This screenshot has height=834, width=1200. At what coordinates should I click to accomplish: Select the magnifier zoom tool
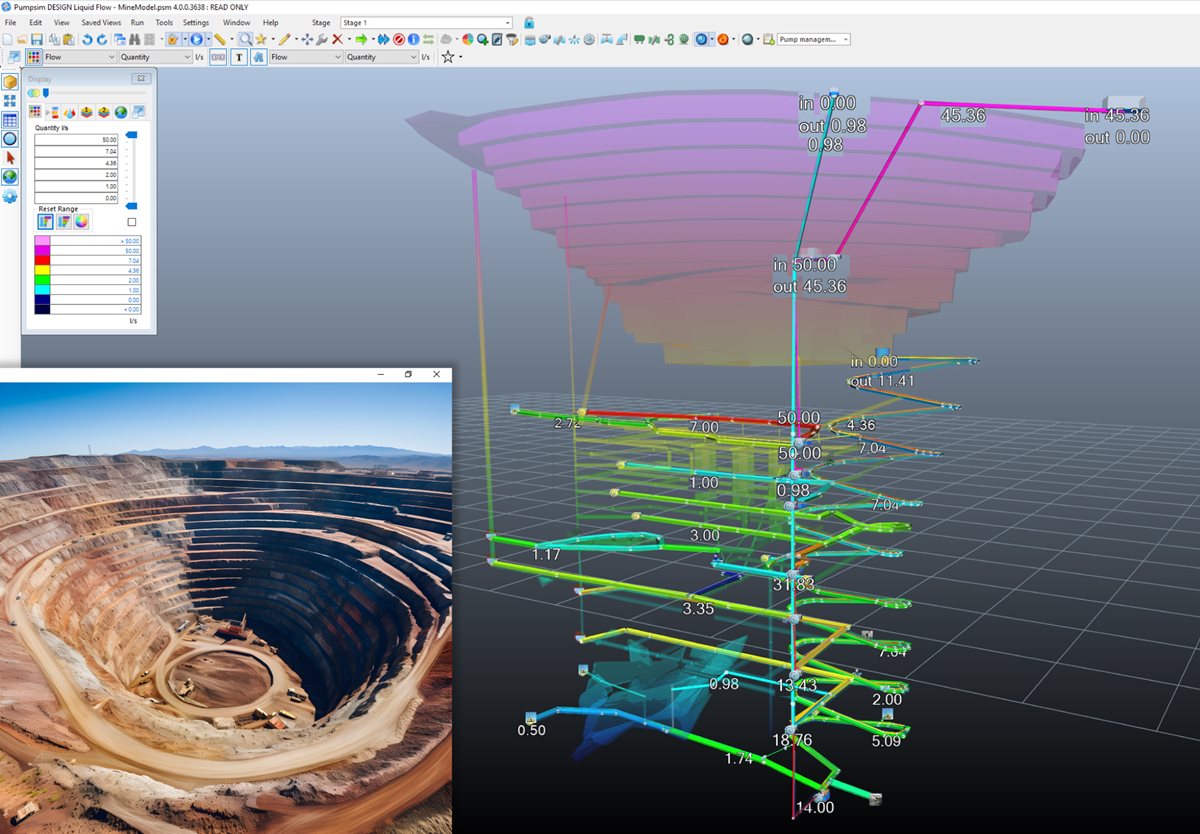(244, 39)
